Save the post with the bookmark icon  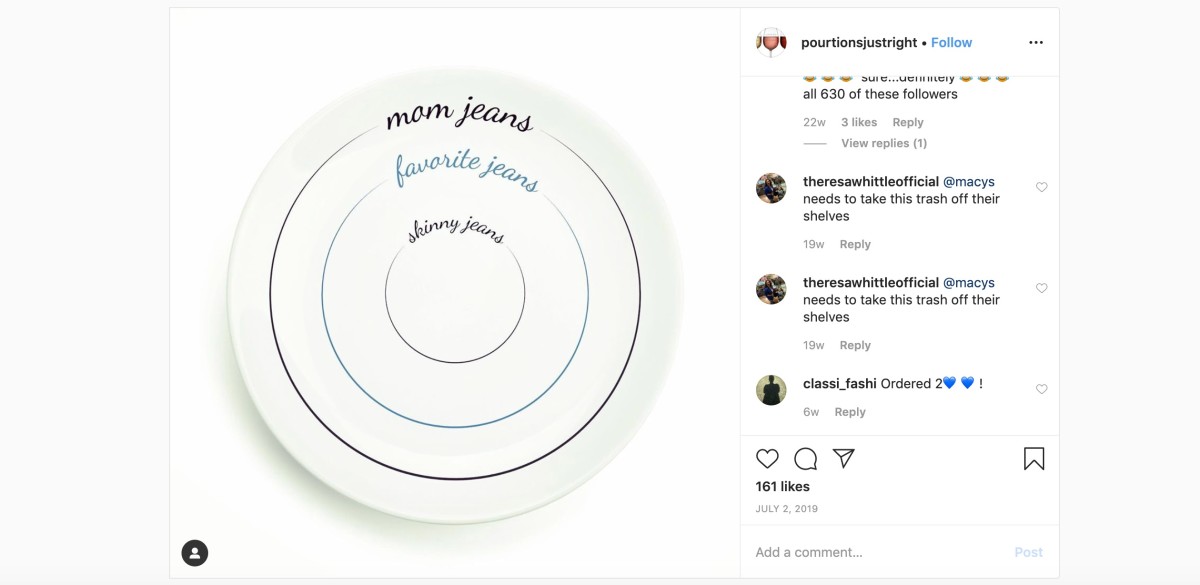coord(1034,459)
